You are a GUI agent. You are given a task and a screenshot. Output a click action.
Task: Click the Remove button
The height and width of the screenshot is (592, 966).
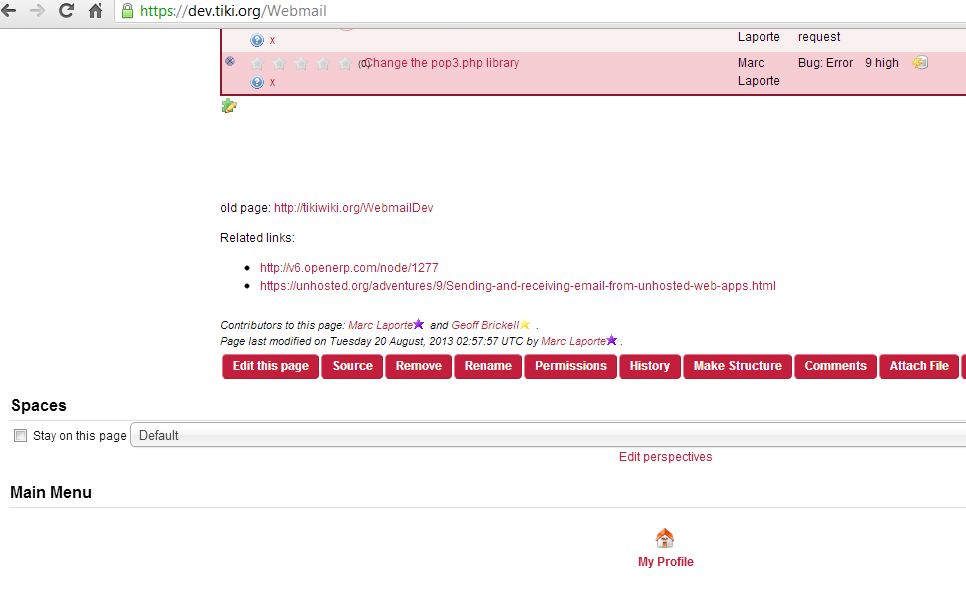tap(419, 367)
